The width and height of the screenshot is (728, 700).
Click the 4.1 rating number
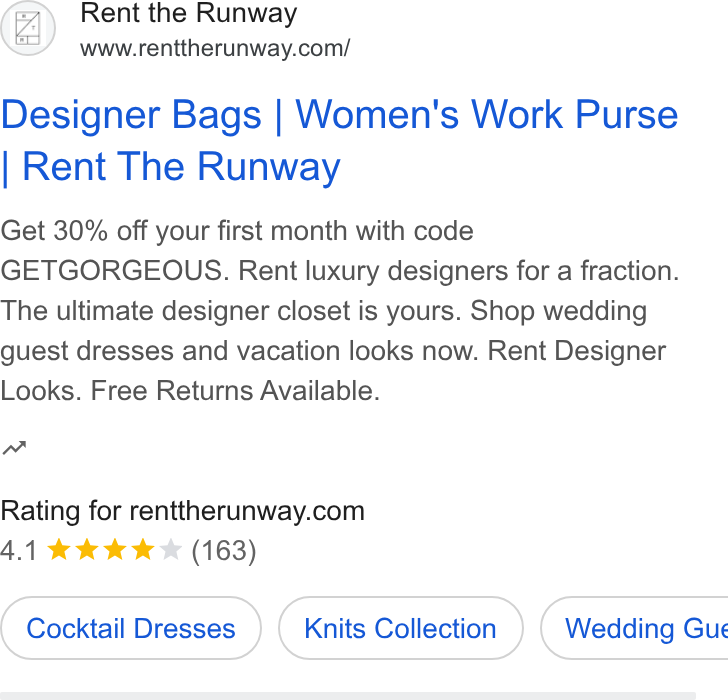click(19, 551)
